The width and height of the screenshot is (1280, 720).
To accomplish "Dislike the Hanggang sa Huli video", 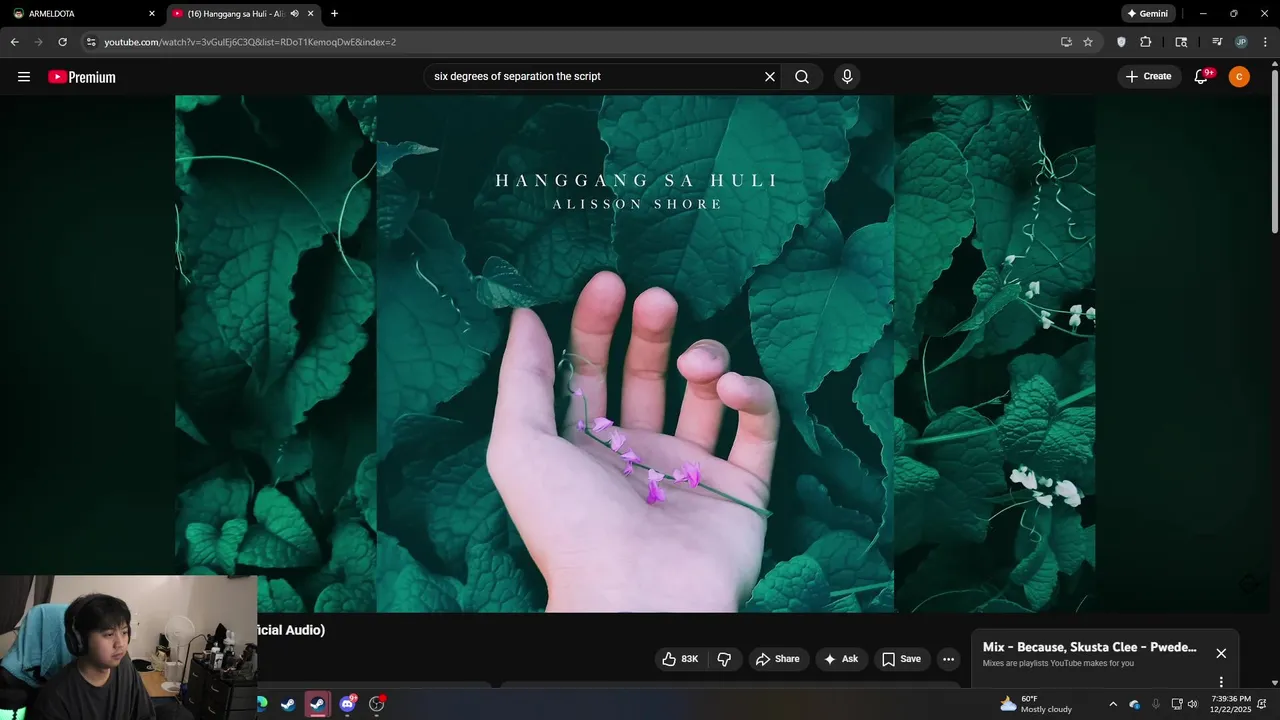I will click(x=724, y=659).
